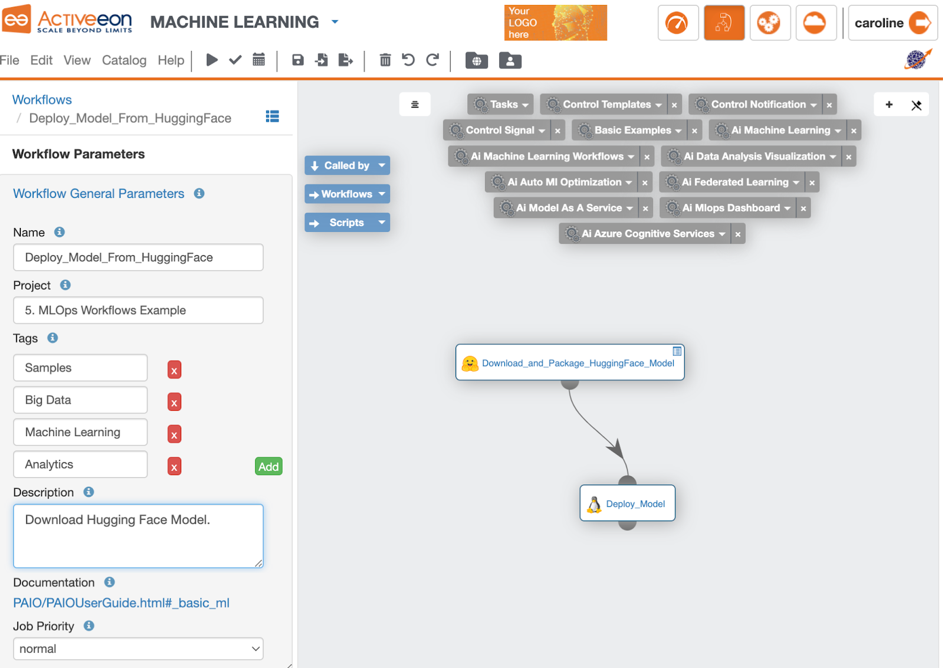
Task: Open the Catalog menu
Action: coord(124,60)
